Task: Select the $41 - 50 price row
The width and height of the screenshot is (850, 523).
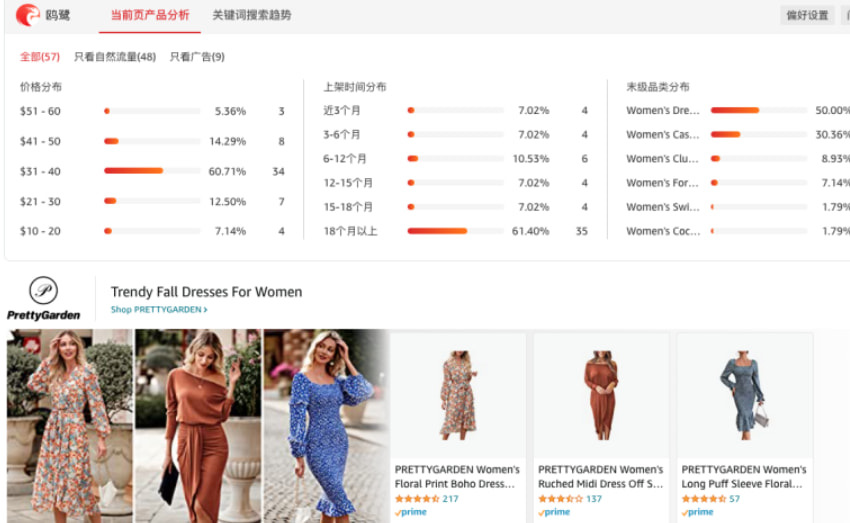Action: click(152, 141)
